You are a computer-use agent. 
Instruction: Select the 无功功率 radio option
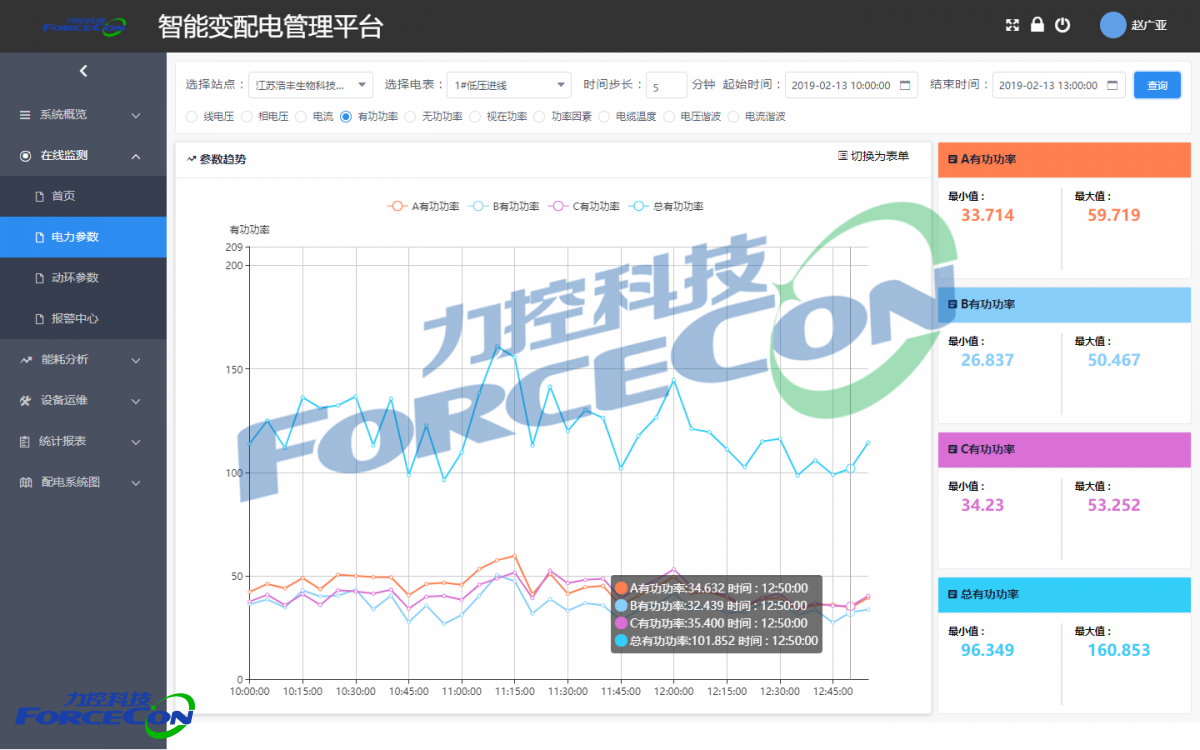tap(410, 117)
